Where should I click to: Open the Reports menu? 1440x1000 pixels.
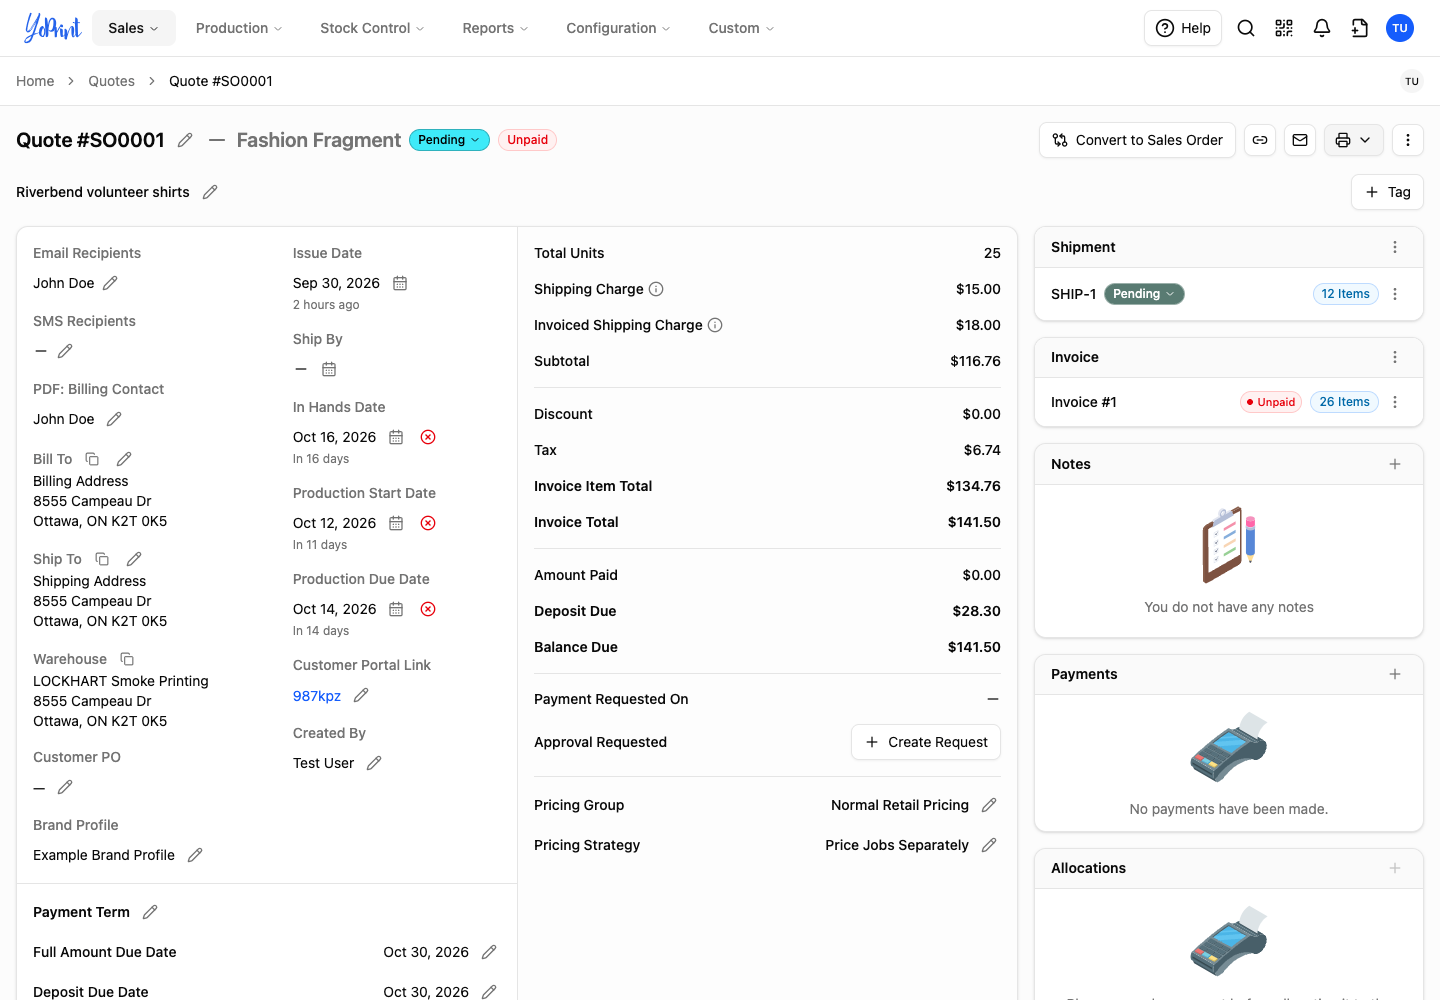495,28
